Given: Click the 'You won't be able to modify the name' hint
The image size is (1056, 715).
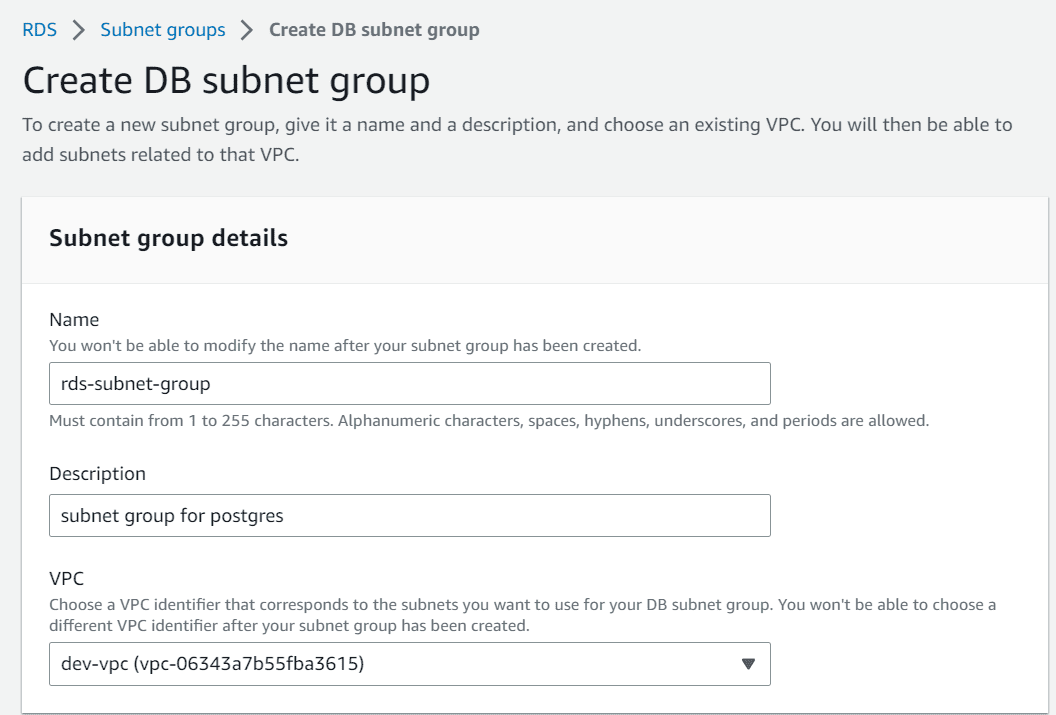Looking at the screenshot, I should [345, 345].
